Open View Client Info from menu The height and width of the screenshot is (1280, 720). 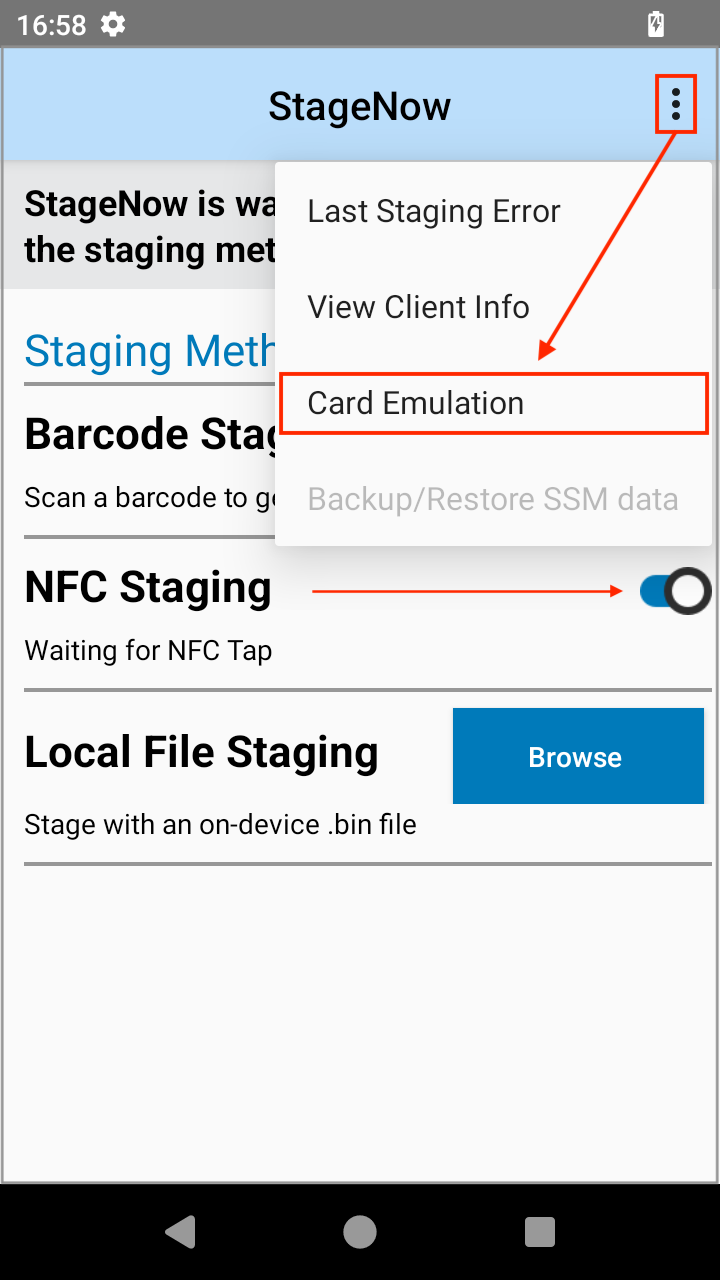click(419, 307)
